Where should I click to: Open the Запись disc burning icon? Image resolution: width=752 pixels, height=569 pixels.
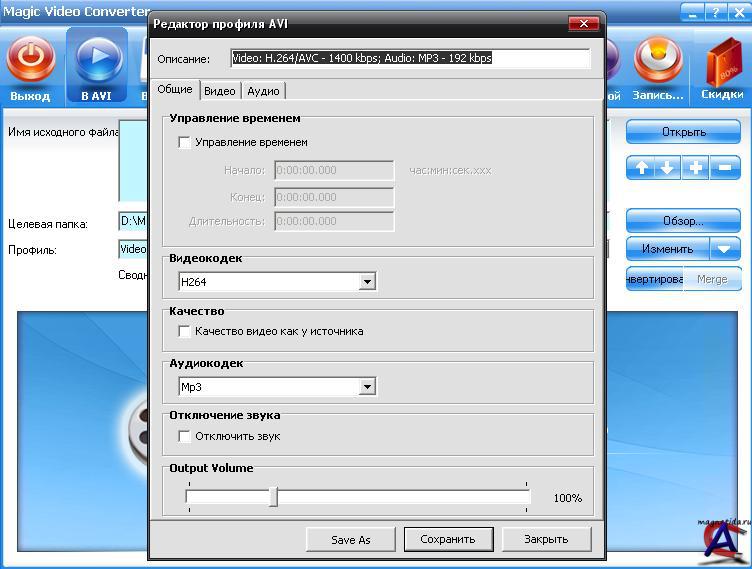pos(658,59)
